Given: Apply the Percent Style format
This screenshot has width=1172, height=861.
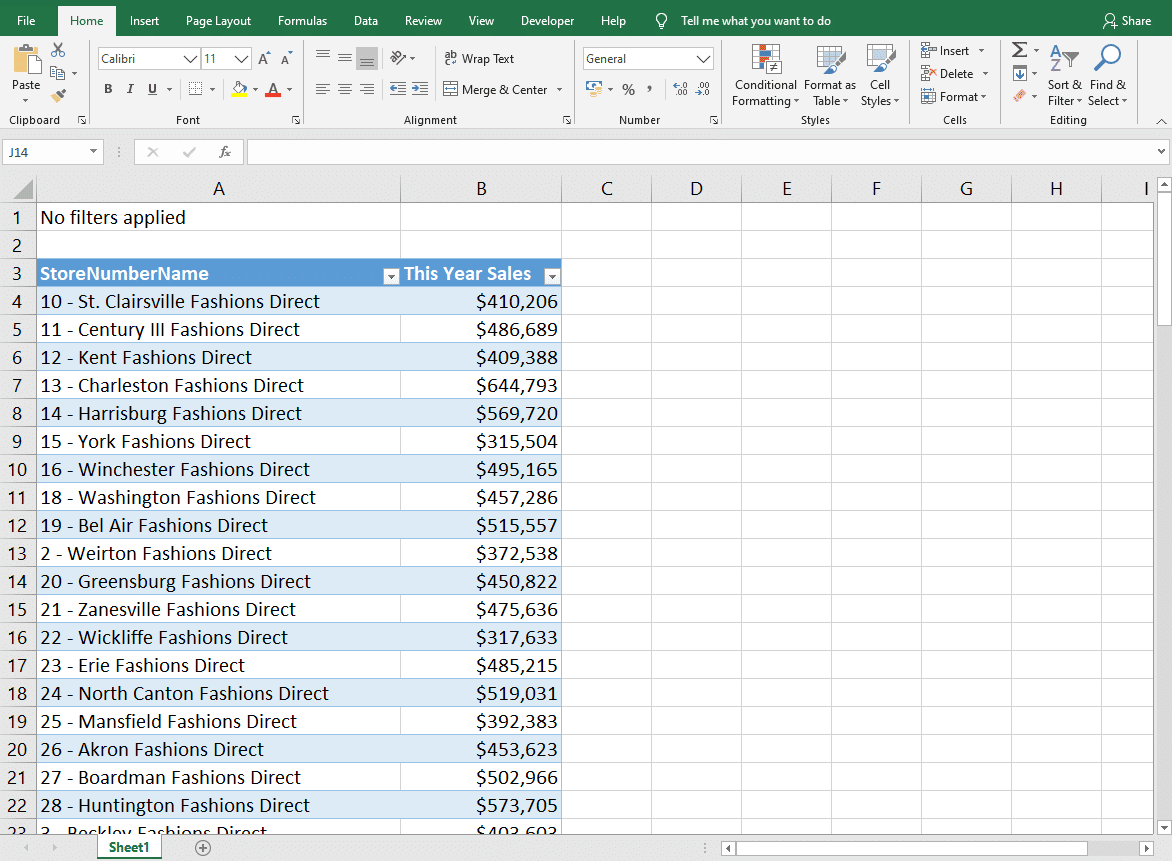Looking at the screenshot, I should 628,89.
